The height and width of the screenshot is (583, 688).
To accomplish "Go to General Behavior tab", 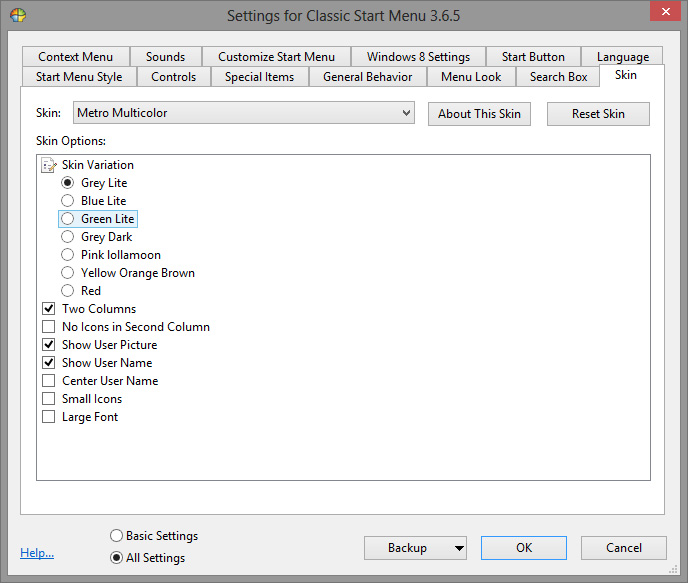I will (x=368, y=77).
